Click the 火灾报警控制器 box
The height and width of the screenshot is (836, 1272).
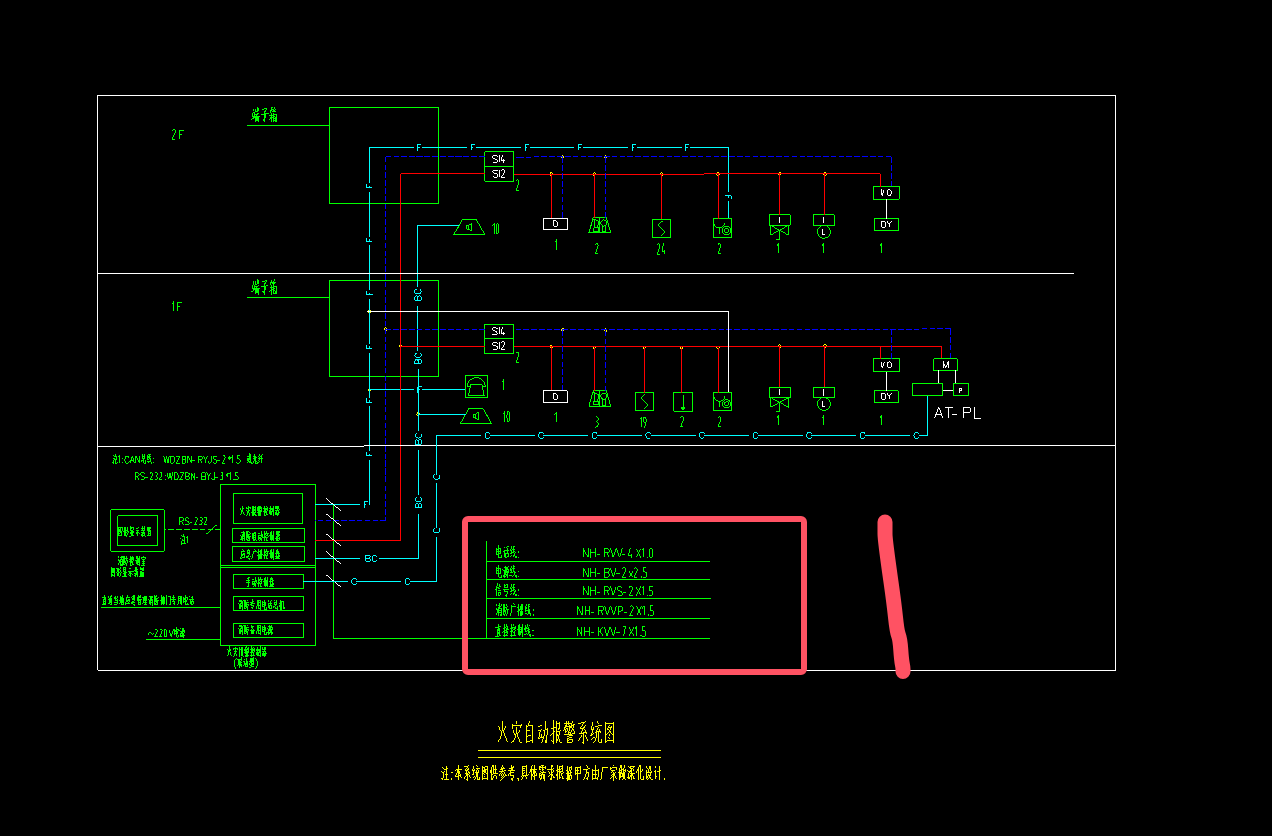267,508
